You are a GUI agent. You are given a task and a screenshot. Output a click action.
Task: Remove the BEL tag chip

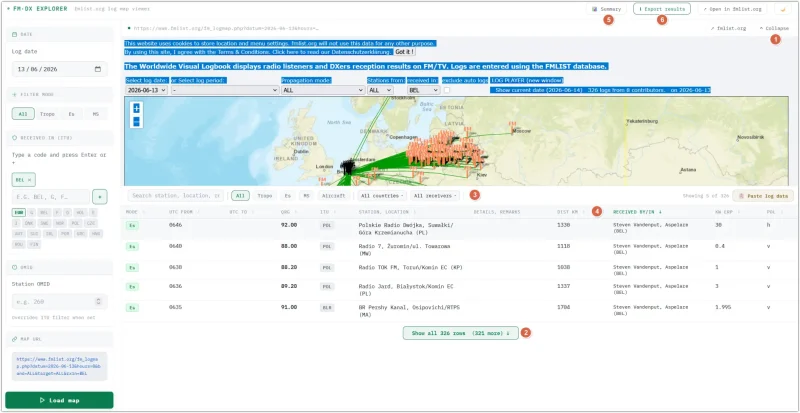pos(30,180)
